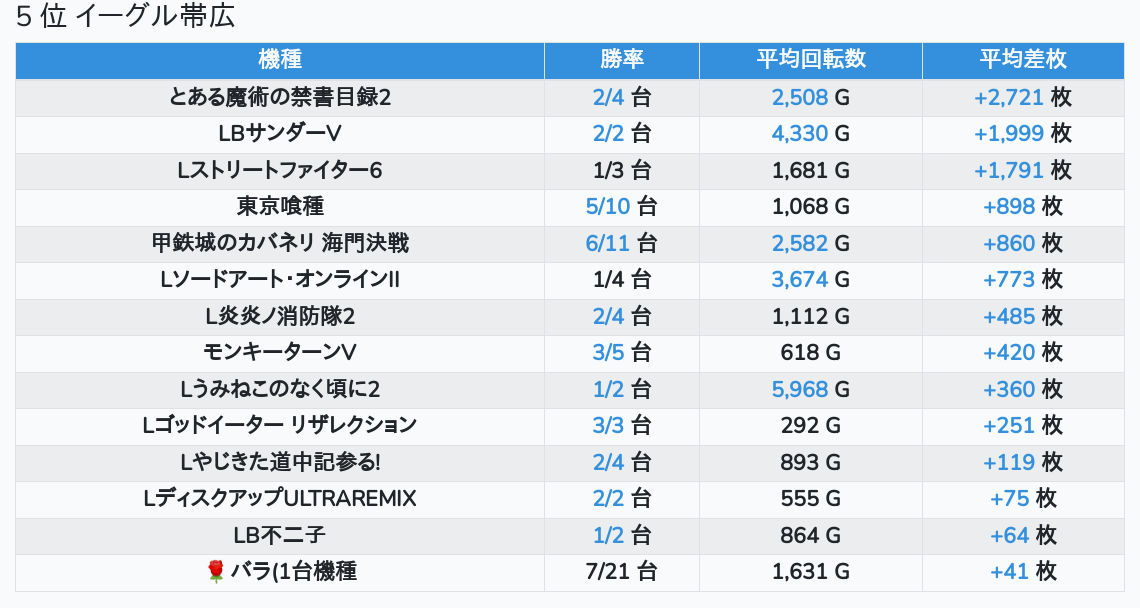
Task: Click the 勝率 column header
Action: 622,60
